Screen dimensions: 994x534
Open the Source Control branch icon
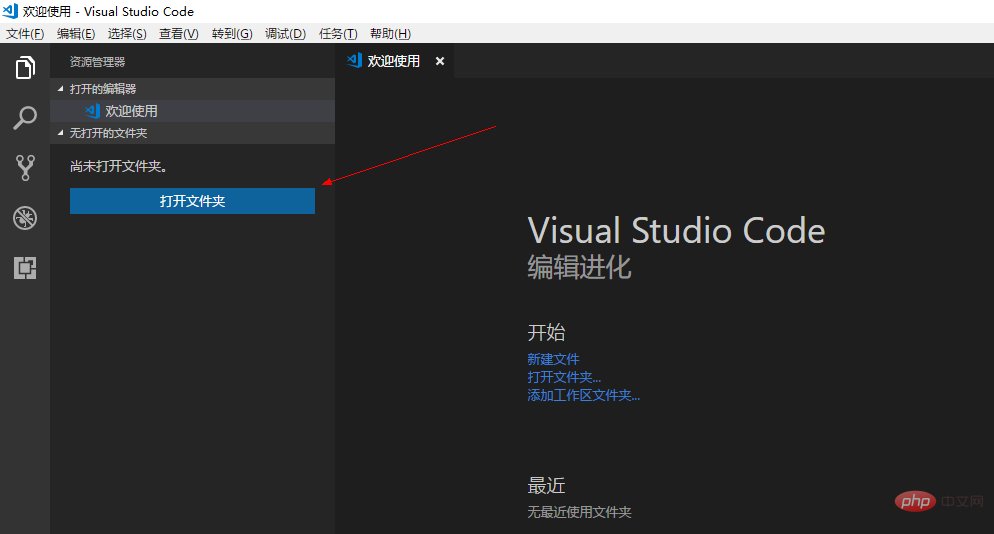click(25, 167)
